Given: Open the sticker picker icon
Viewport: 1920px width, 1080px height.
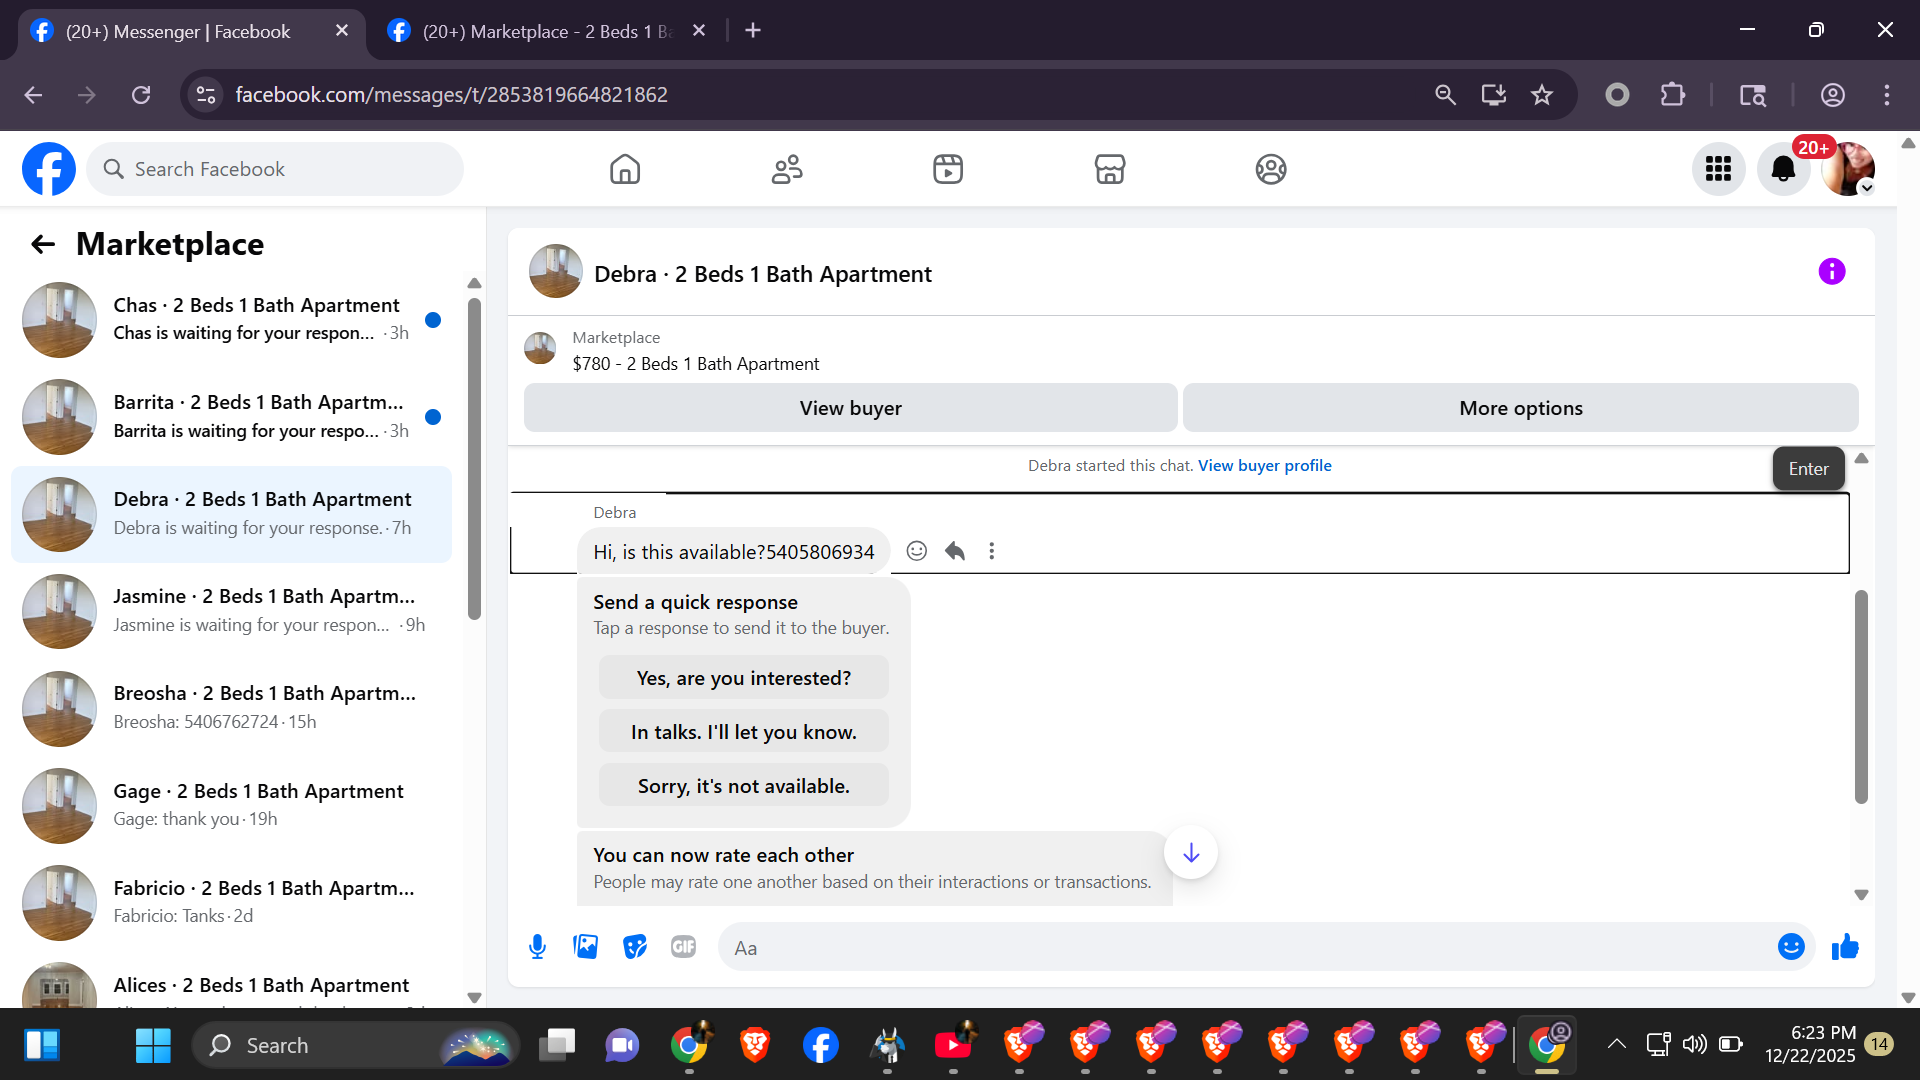Looking at the screenshot, I should 634,946.
